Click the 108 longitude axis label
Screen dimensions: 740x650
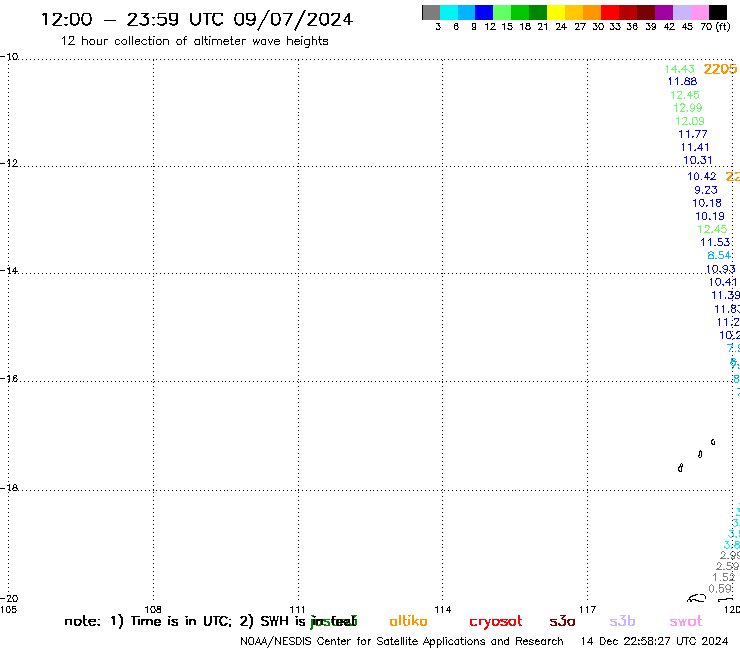[153, 609]
